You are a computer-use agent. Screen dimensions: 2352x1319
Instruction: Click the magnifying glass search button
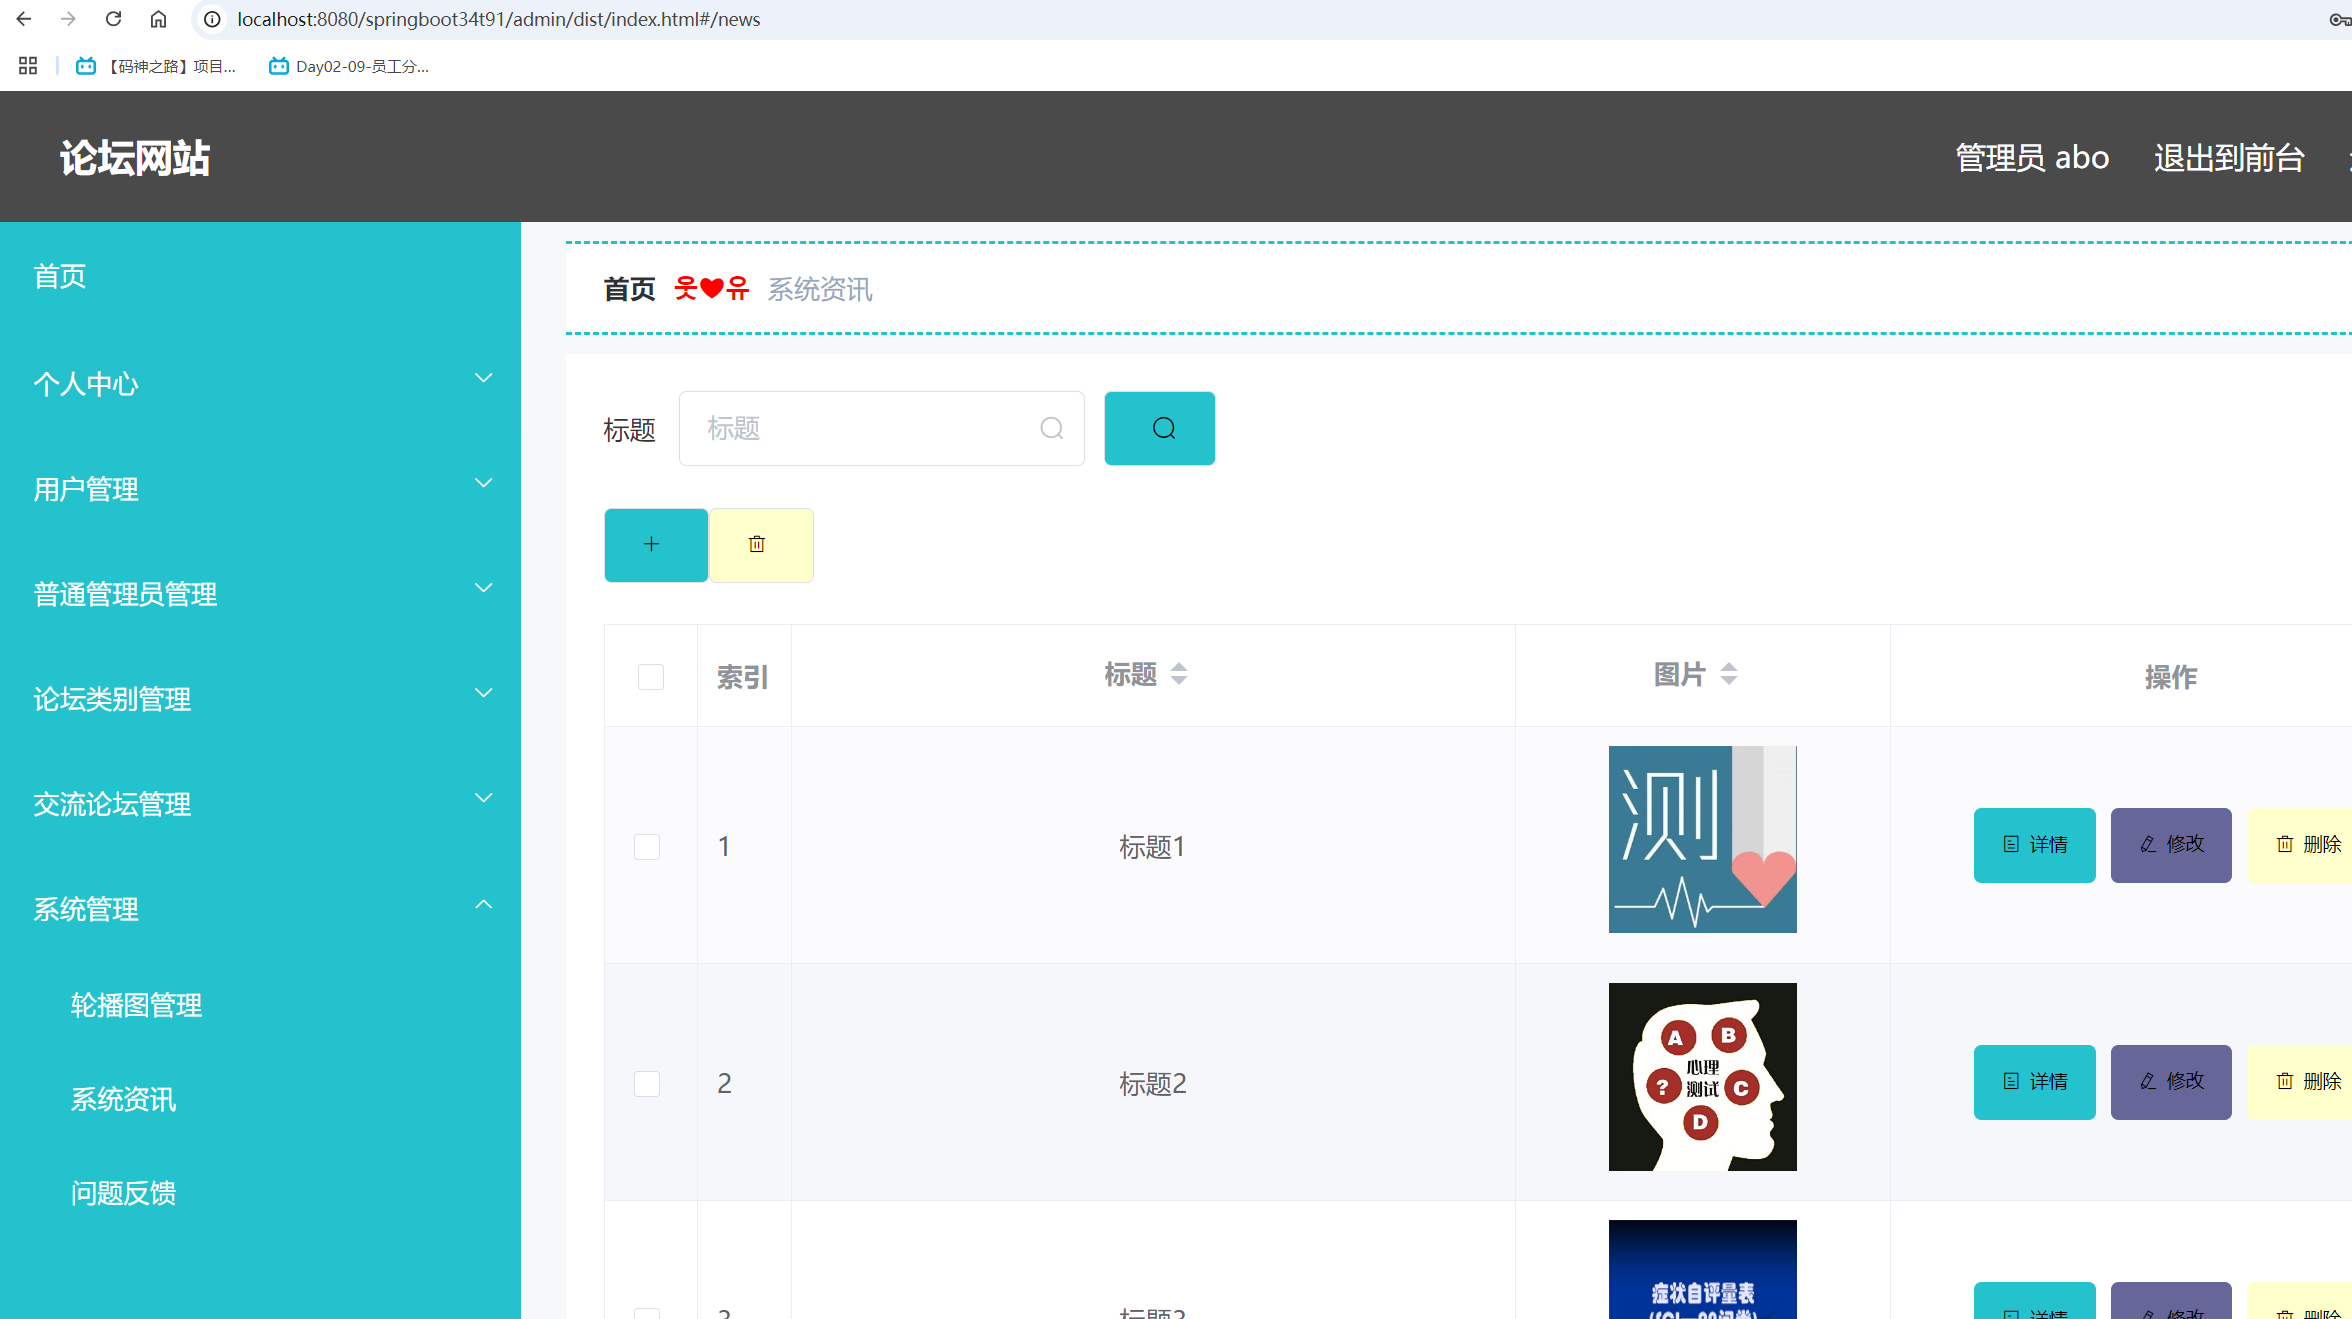click(x=1159, y=428)
